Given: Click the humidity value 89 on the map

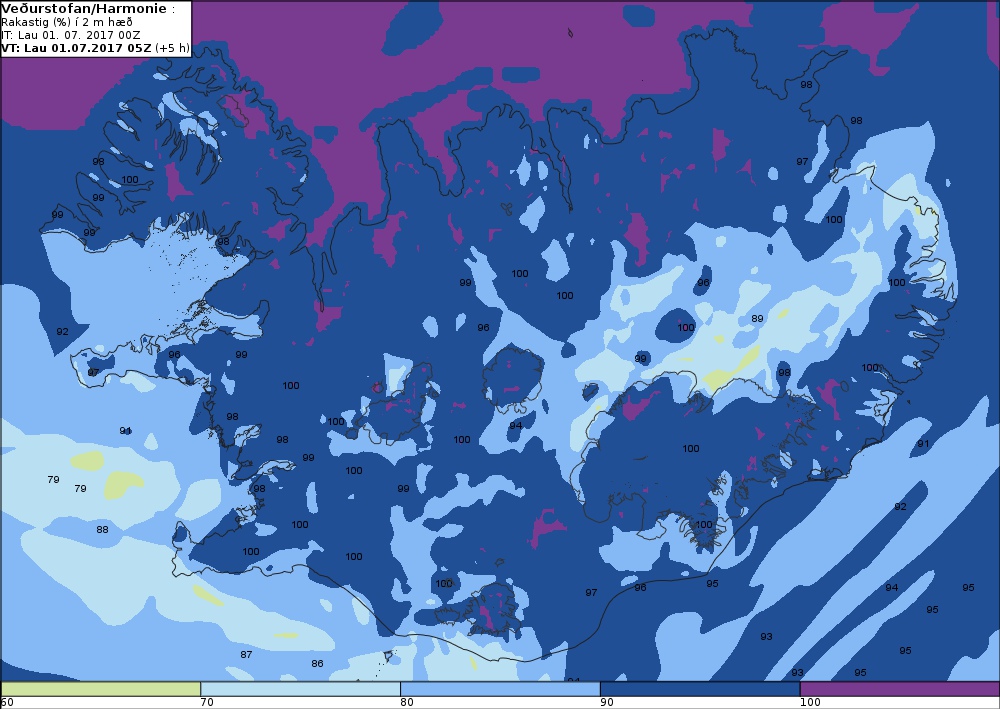Looking at the screenshot, I should click(x=757, y=319).
